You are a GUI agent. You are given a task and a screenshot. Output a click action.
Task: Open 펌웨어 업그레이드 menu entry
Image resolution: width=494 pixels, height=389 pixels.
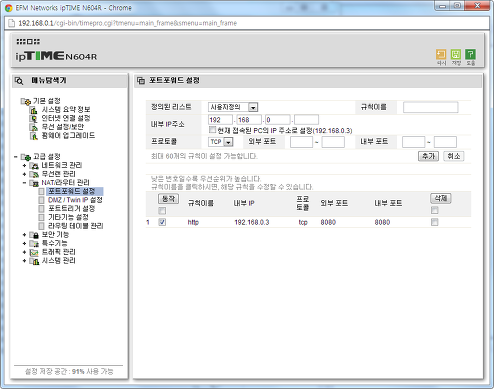(68, 136)
